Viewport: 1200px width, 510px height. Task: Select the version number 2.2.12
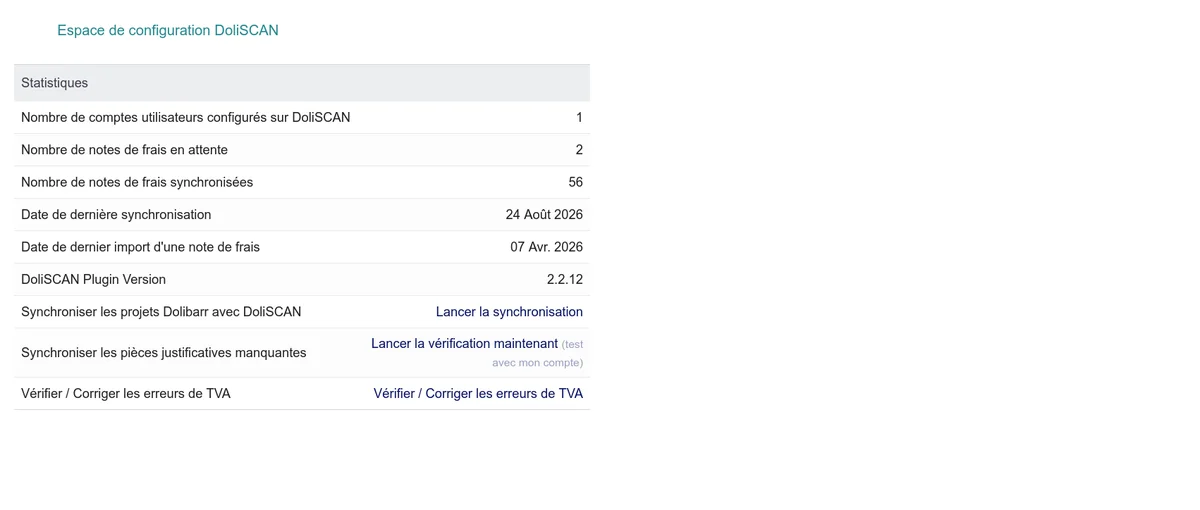pos(565,280)
